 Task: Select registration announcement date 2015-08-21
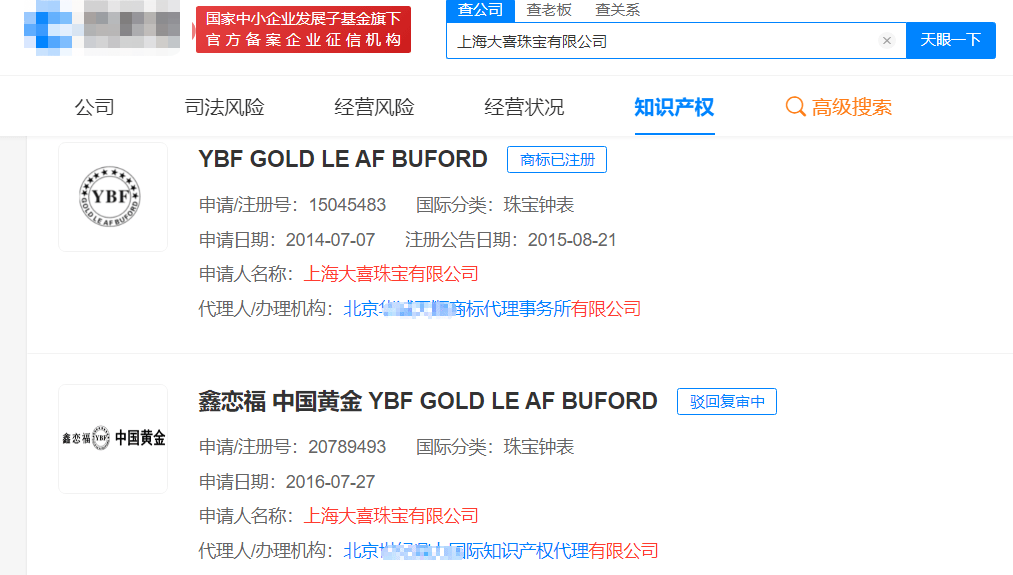[572, 240]
